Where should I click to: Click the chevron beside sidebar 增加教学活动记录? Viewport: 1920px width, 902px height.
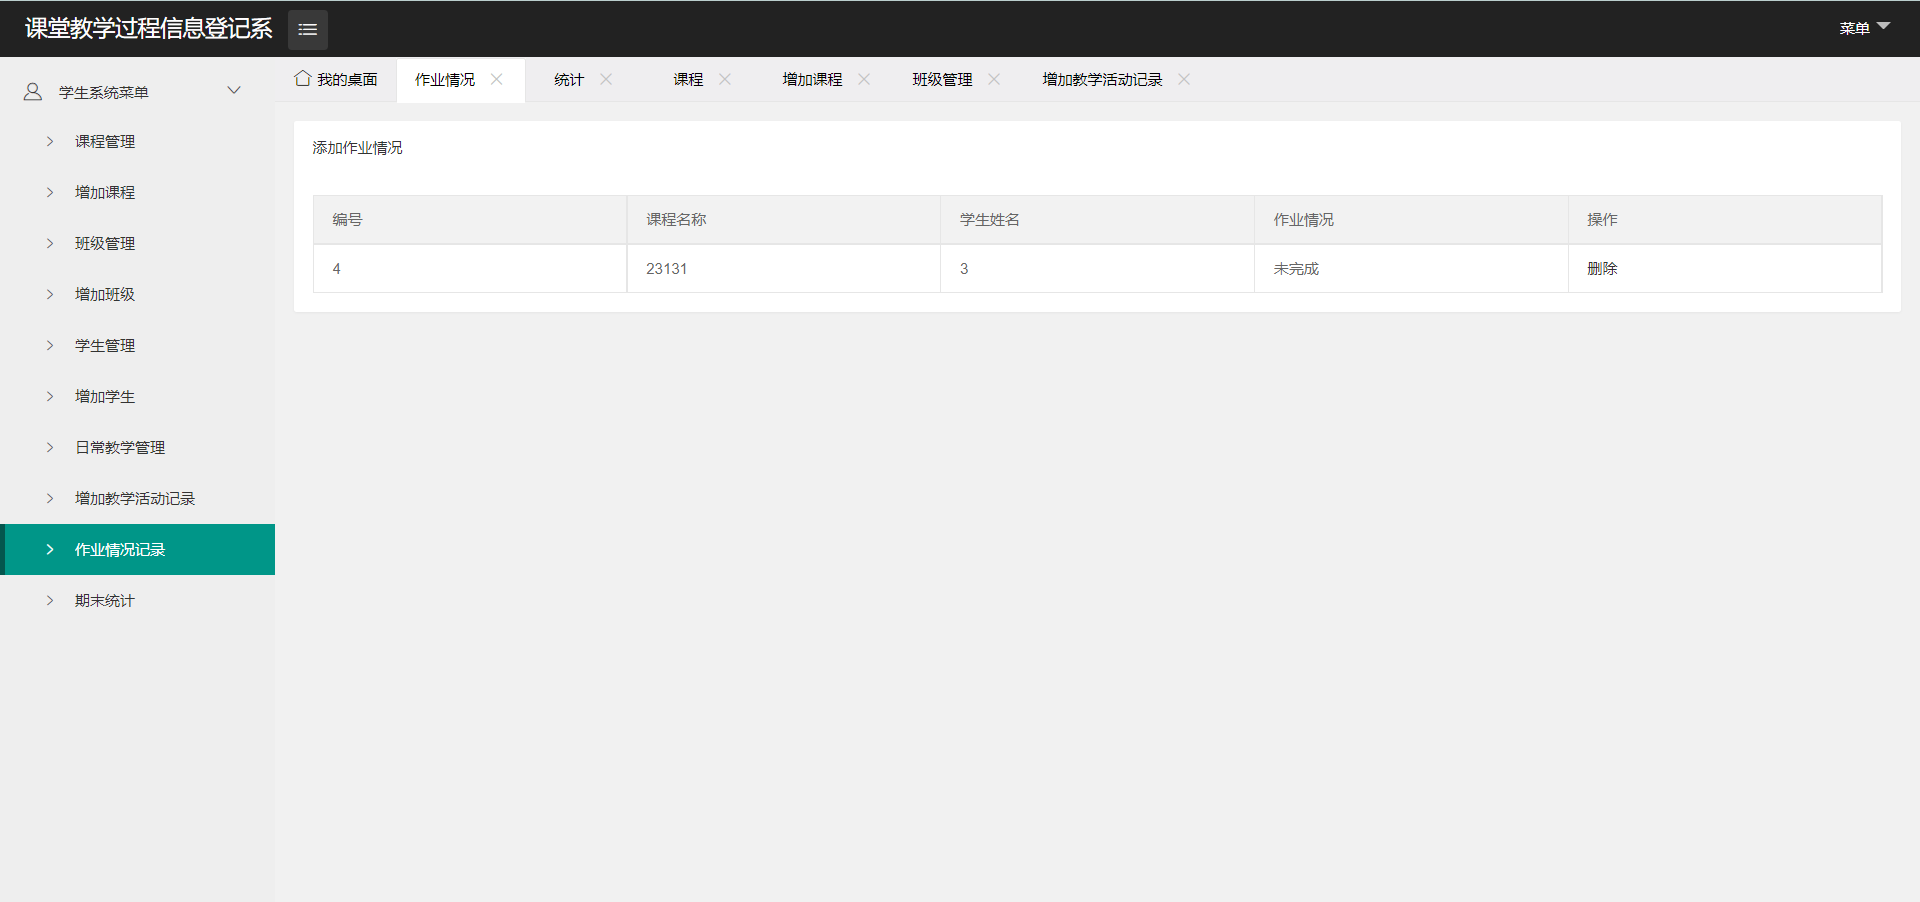[50, 498]
